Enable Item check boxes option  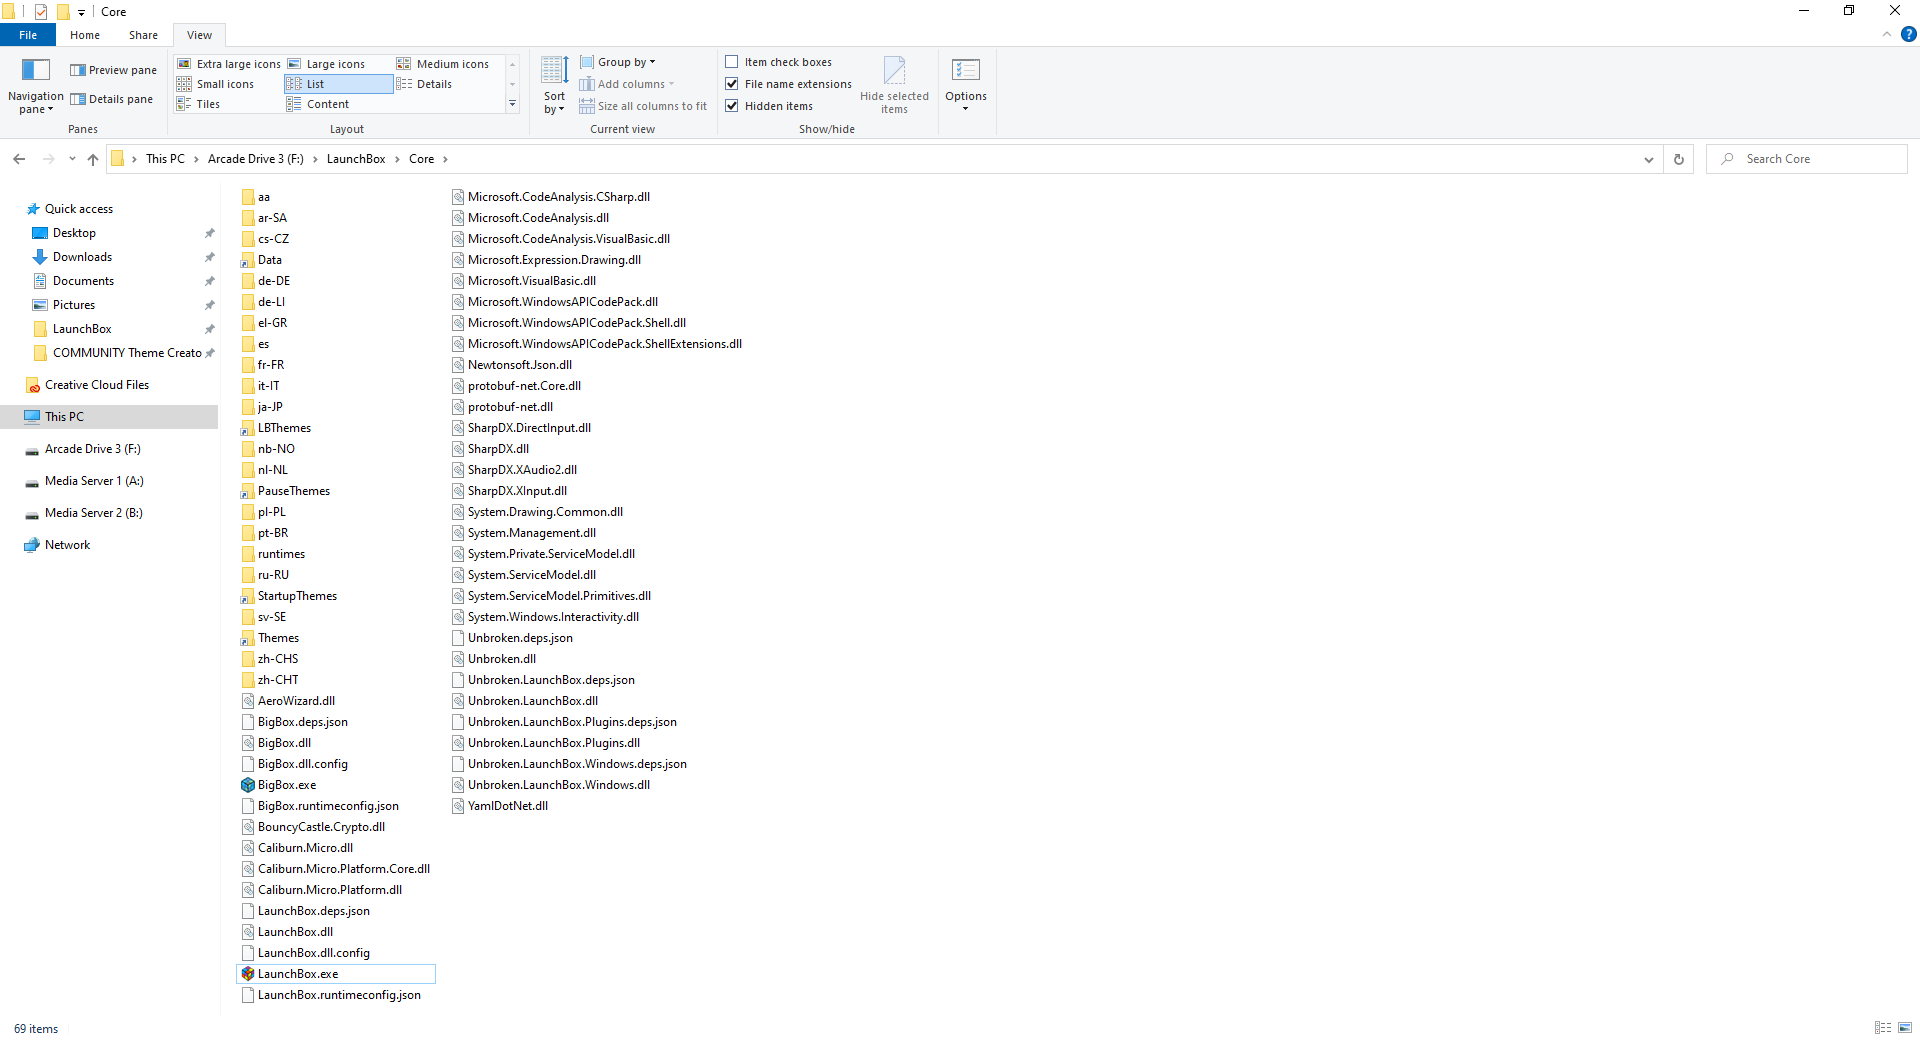(732, 62)
